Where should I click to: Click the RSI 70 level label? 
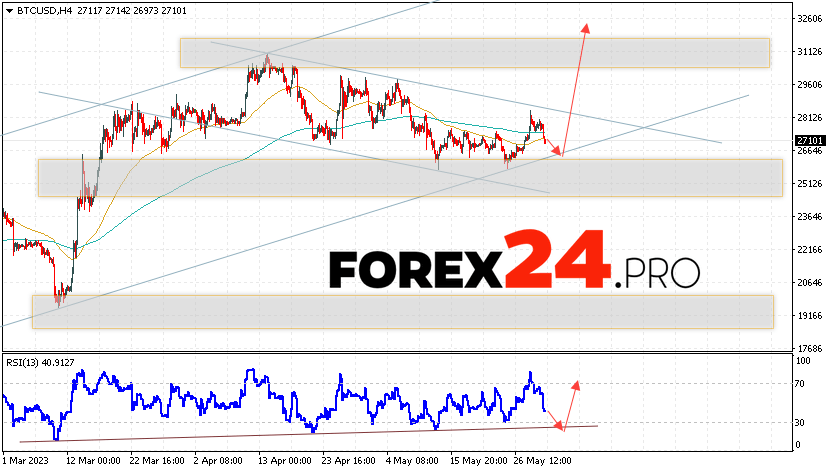tap(802, 383)
